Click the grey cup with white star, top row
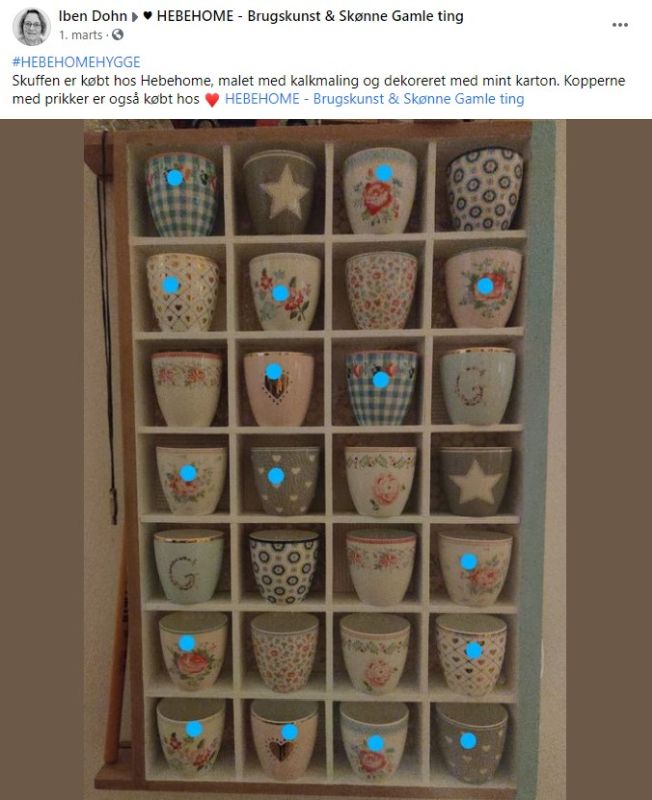Viewport: 652px width, 800px height. coord(279,192)
